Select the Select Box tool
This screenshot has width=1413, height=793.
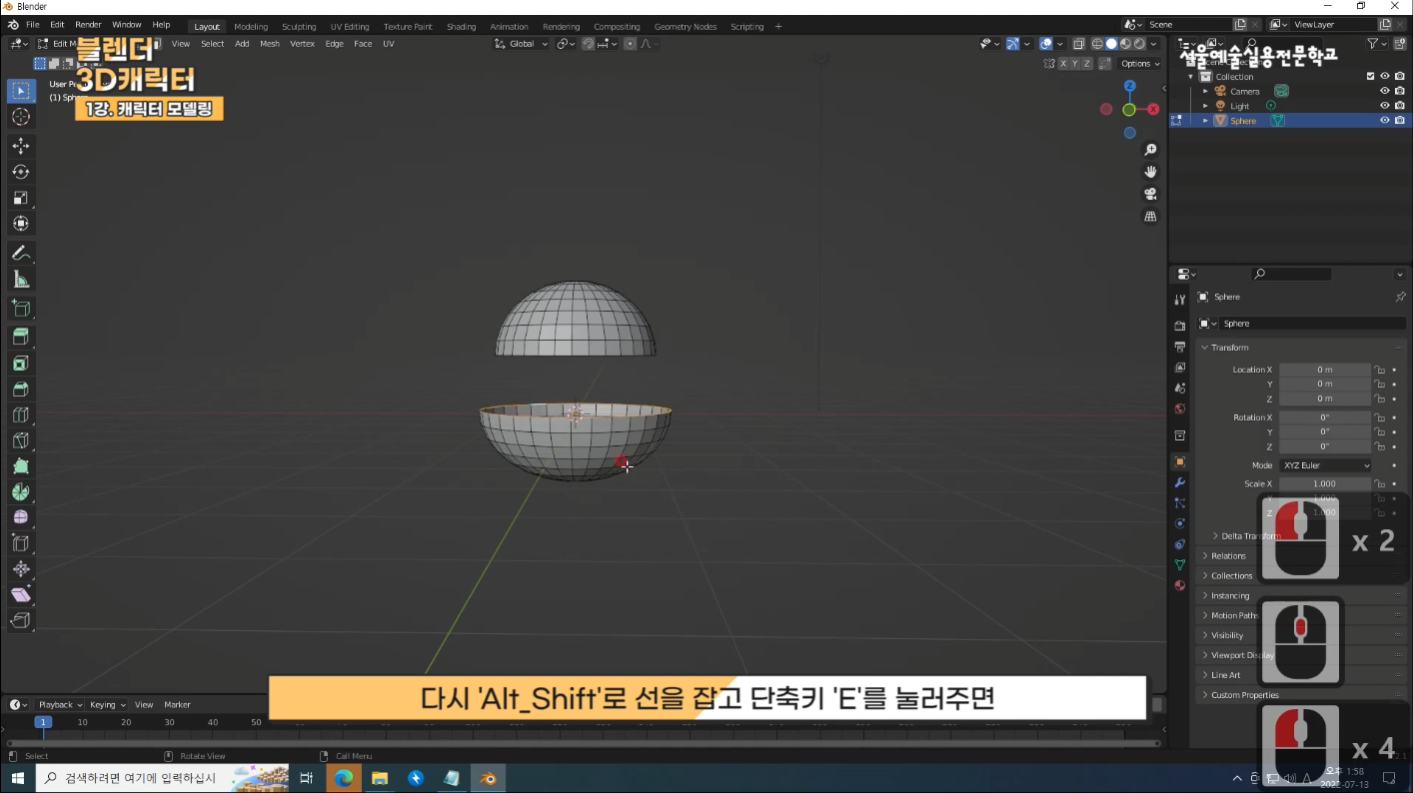tap(21, 91)
